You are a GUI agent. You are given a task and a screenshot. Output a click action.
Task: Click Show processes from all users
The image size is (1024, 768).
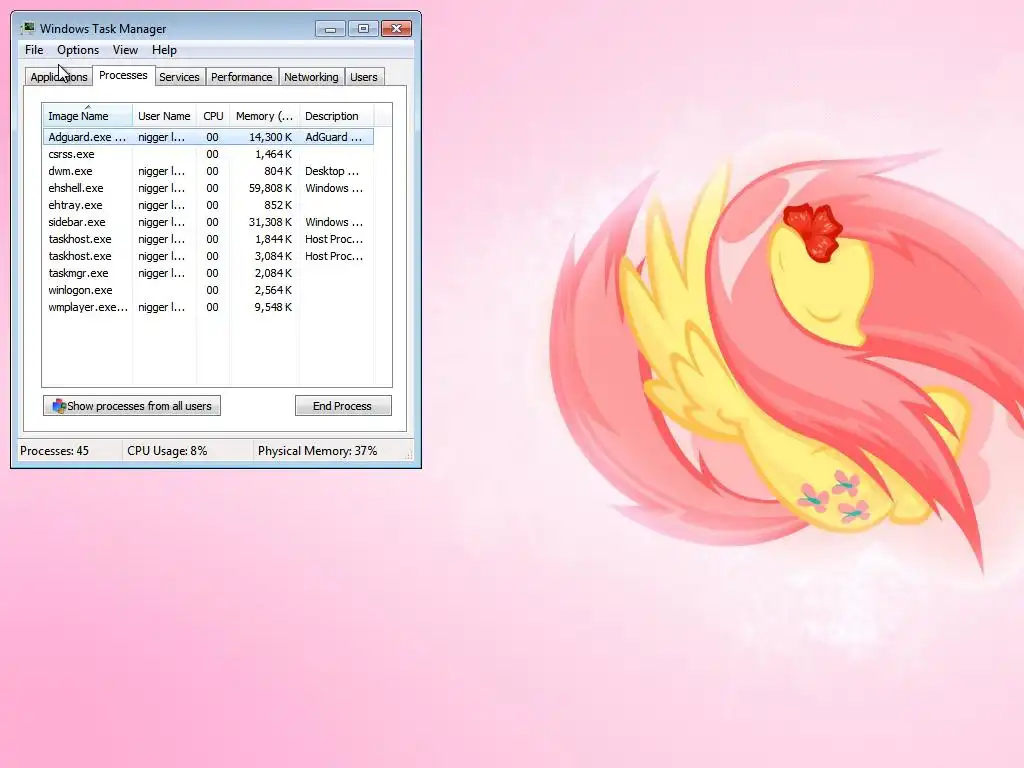[x=132, y=406]
